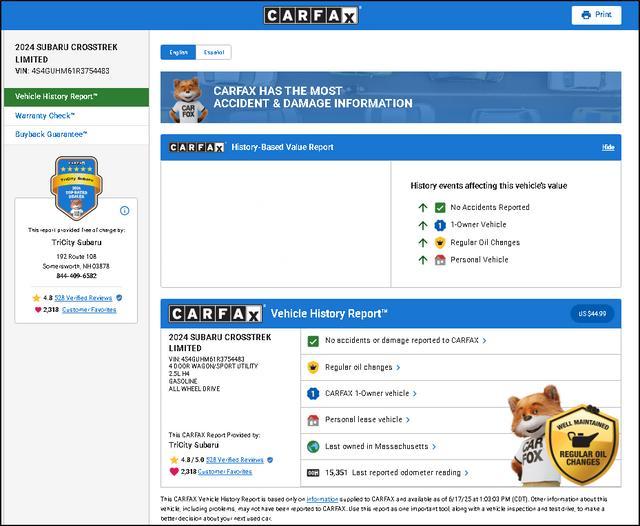Viewport: 640px width, 526px height.
Task: Click the verified shield icon beside sidebar reviews
Action: 119,298
